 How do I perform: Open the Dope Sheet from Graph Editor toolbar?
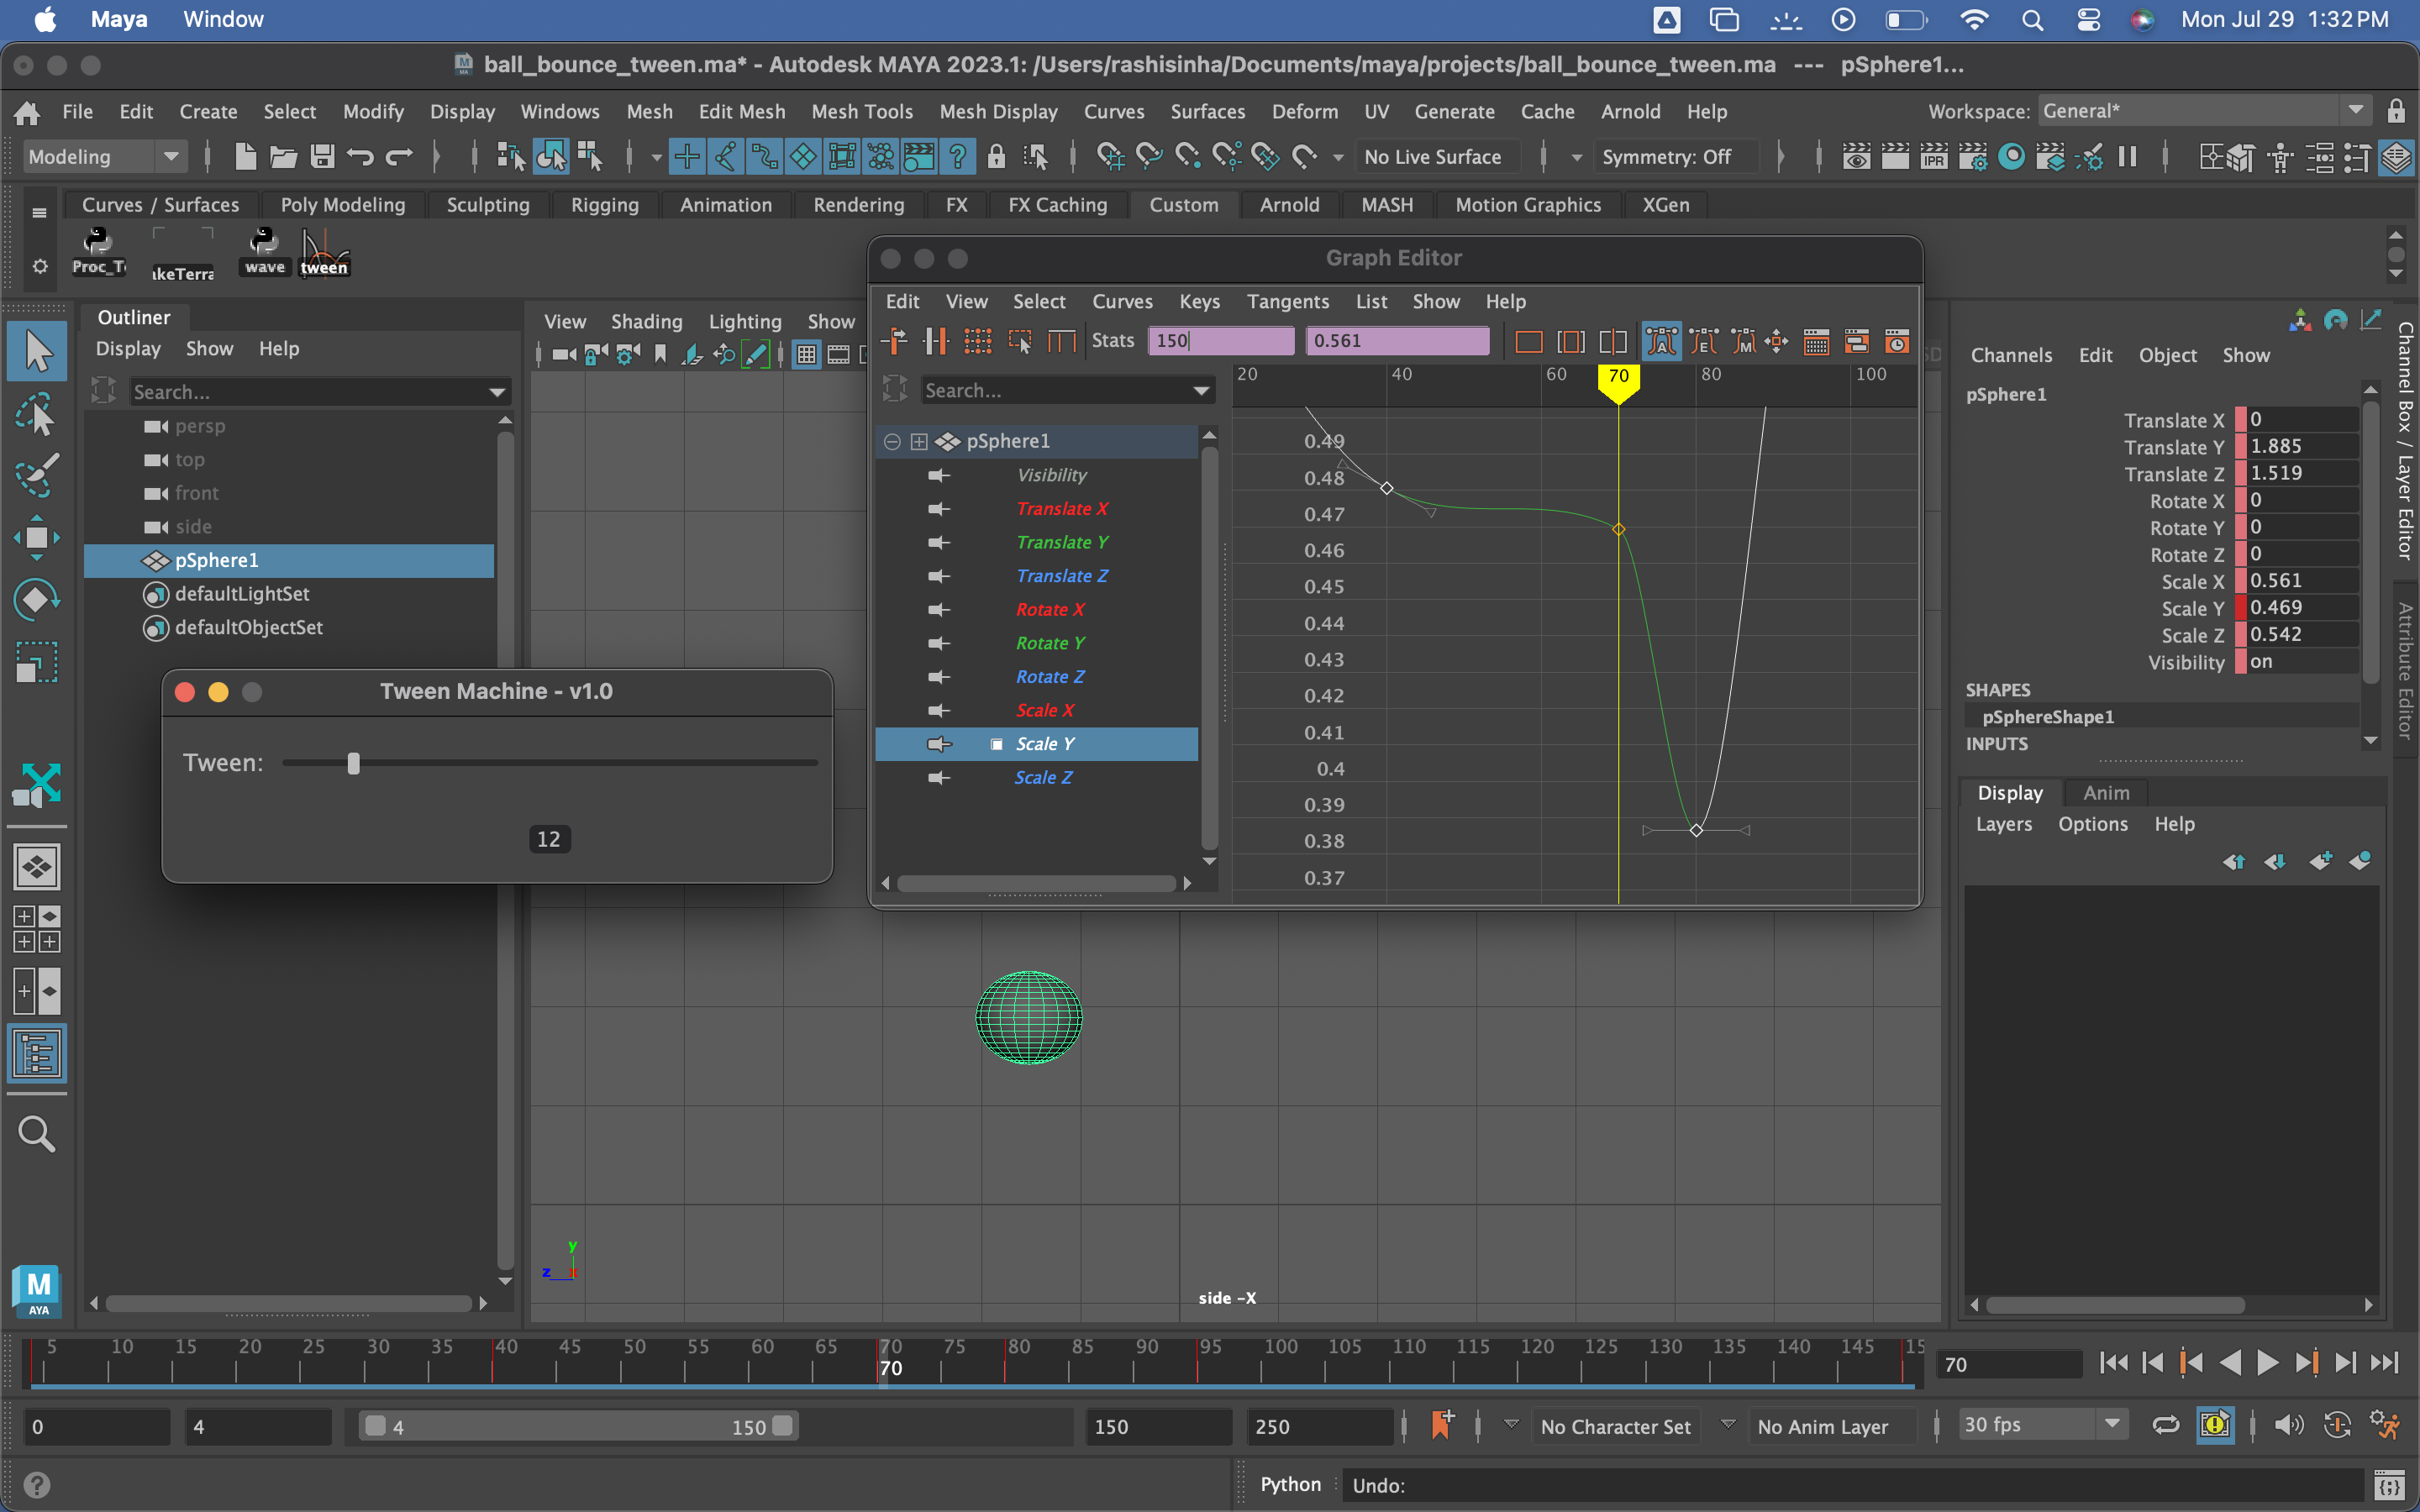click(1816, 341)
